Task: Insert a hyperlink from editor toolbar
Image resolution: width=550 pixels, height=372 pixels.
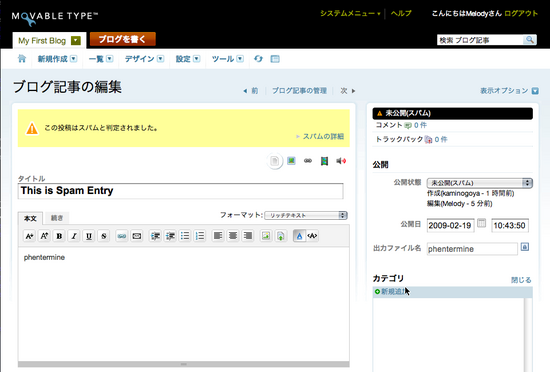Action: pos(122,236)
